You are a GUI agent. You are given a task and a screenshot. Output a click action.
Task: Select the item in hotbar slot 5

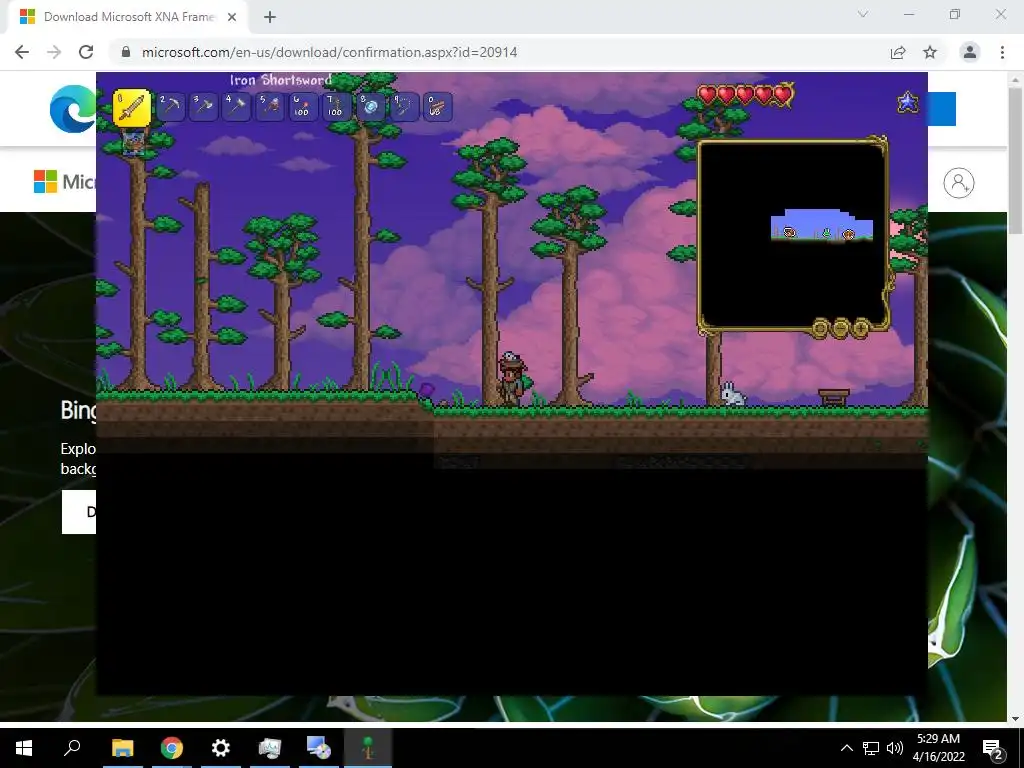pyautogui.click(x=270, y=107)
